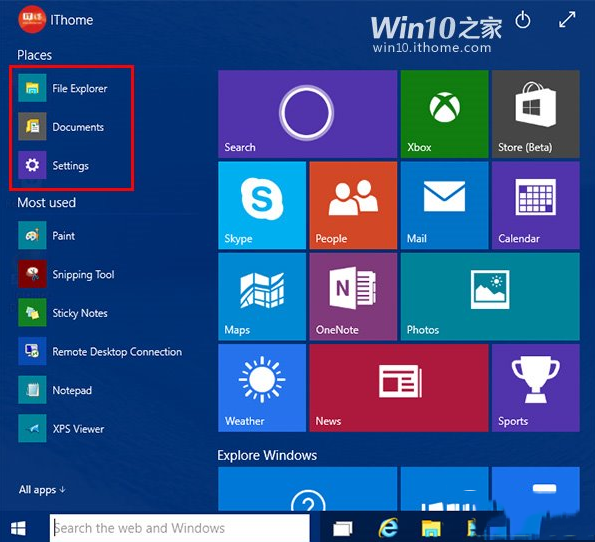Click the Documents icon in Places
This screenshot has height=542, width=595.
coord(32,126)
